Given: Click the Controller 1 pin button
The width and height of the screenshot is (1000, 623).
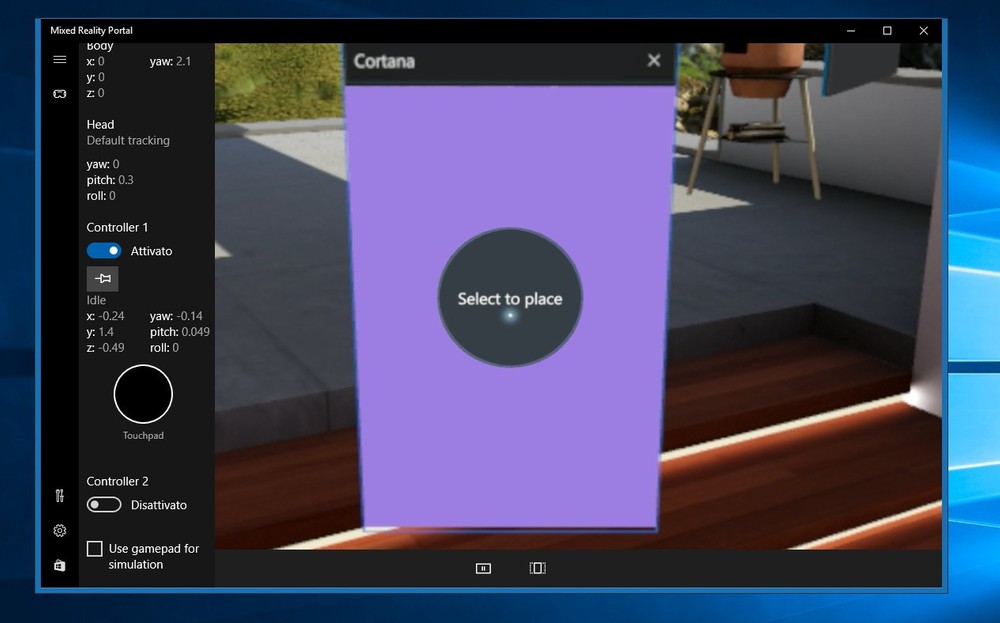Looking at the screenshot, I should click(x=102, y=279).
